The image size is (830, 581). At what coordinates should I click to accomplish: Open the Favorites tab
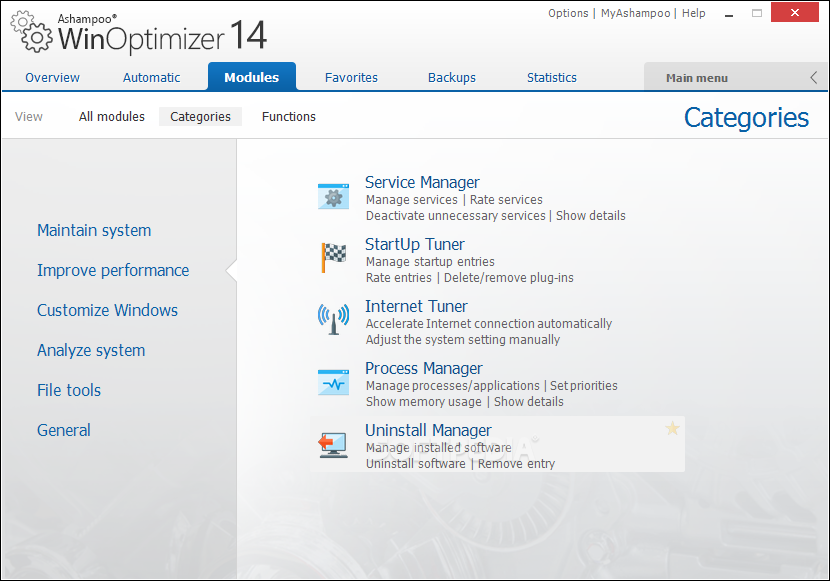pyautogui.click(x=351, y=77)
